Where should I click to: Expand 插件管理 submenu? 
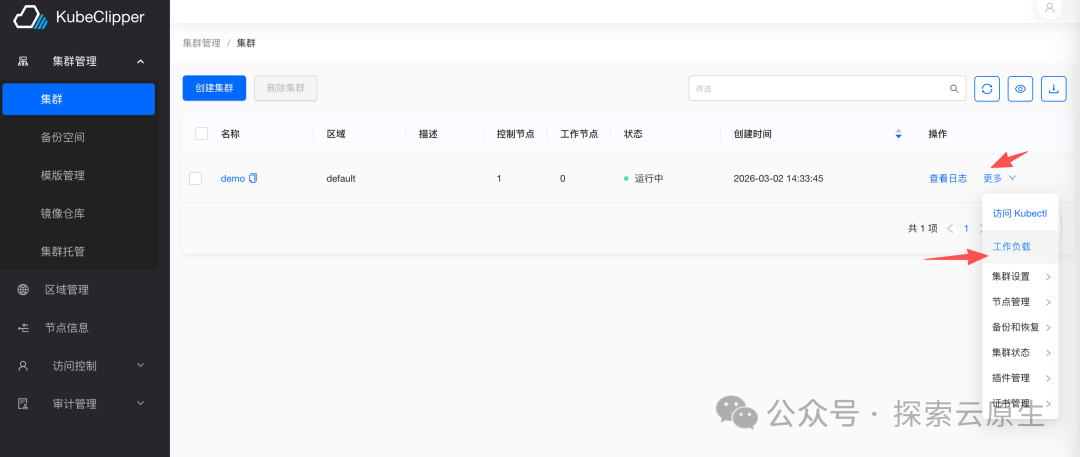[1020, 378]
